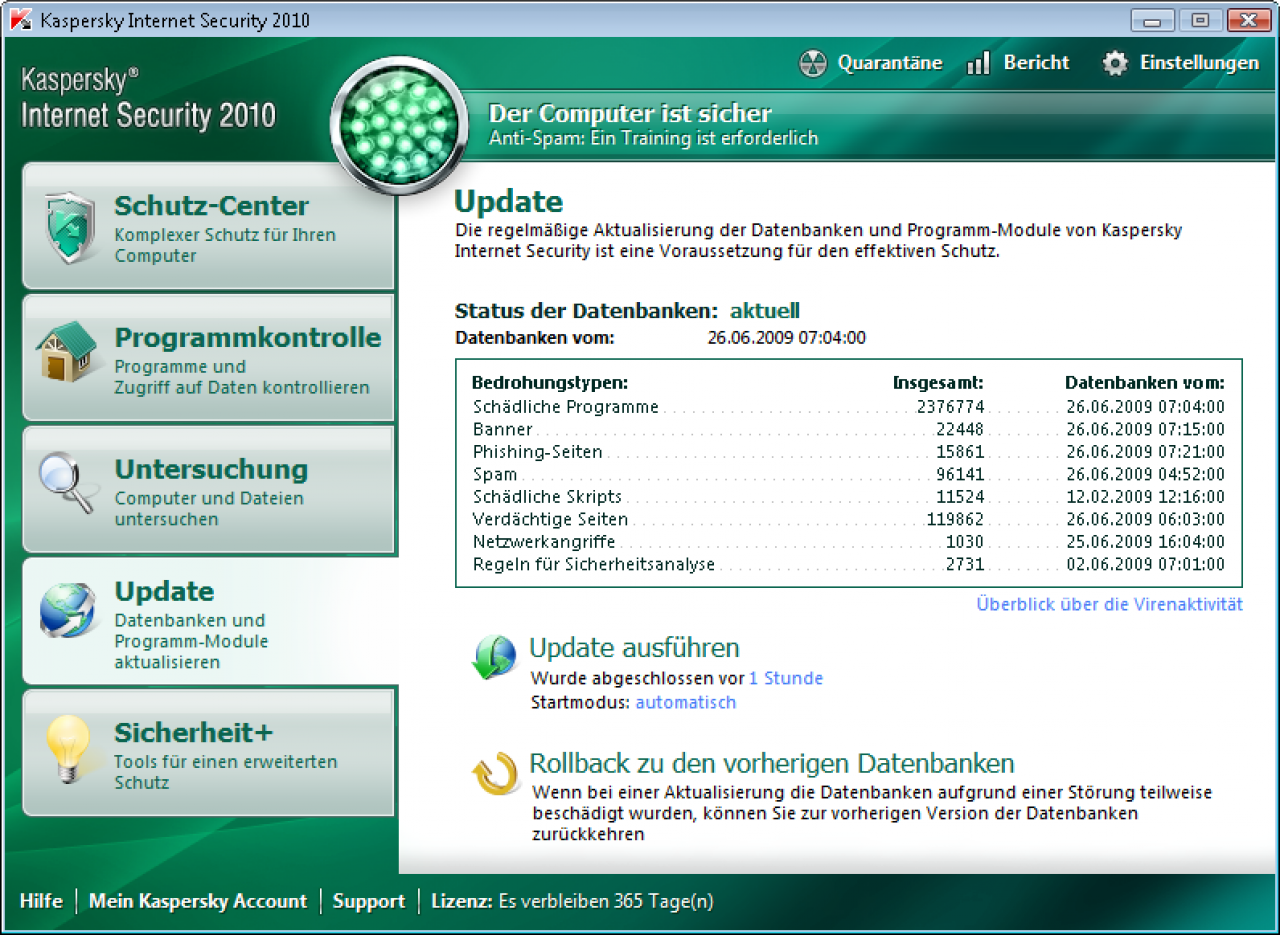The width and height of the screenshot is (1280, 935).
Task: Click 'Anti-Spam: Ein Training ist erforderlich' message
Action: (653, 138)
